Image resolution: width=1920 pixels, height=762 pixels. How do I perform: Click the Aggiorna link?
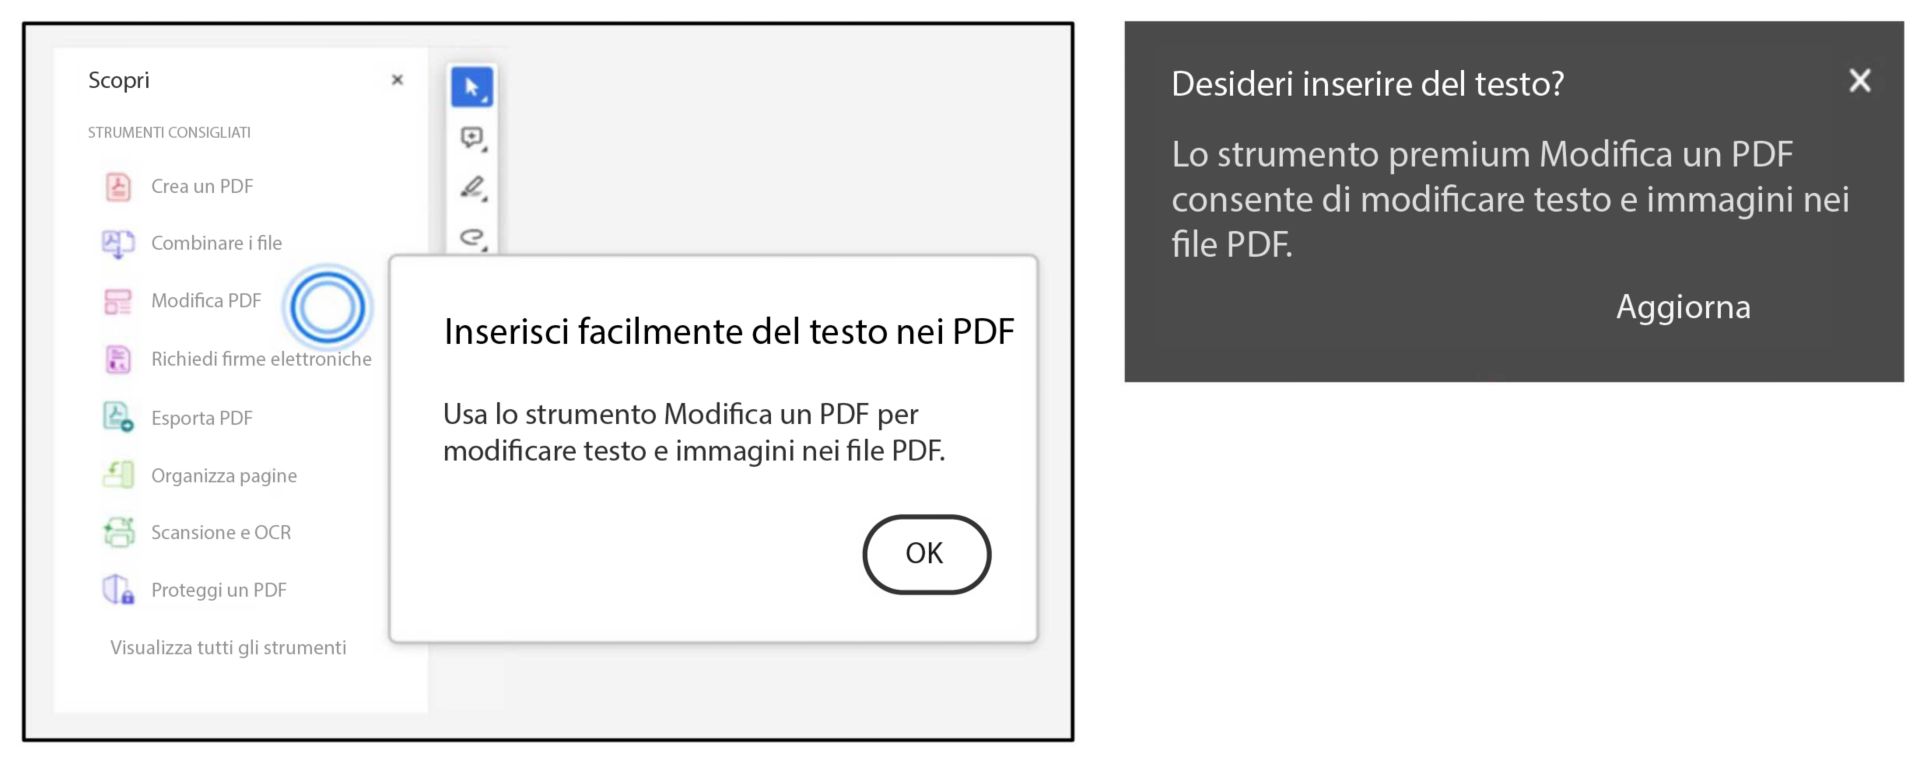pyautogui.click(x=1683, y=307)
